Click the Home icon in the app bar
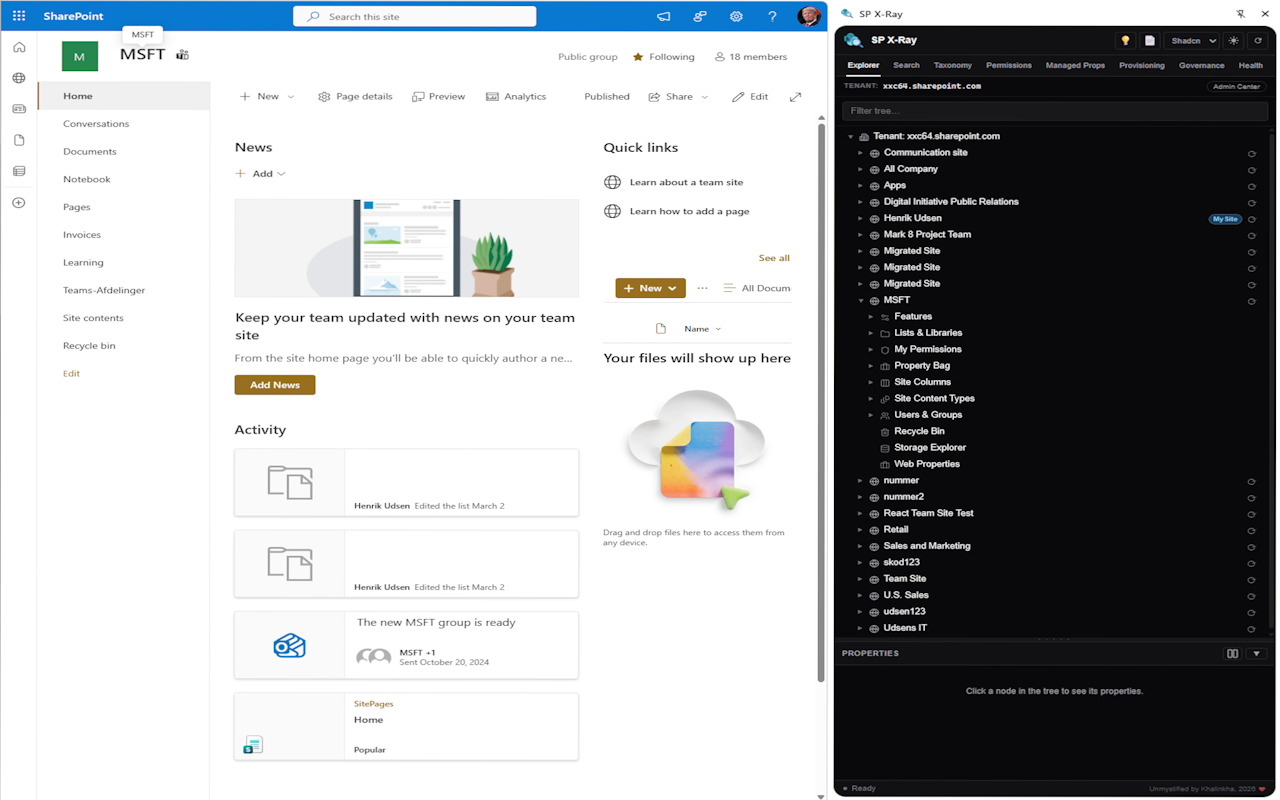The height and width of the screenshot is (800, 1280). pyautogui.click(x=19, y=47)
